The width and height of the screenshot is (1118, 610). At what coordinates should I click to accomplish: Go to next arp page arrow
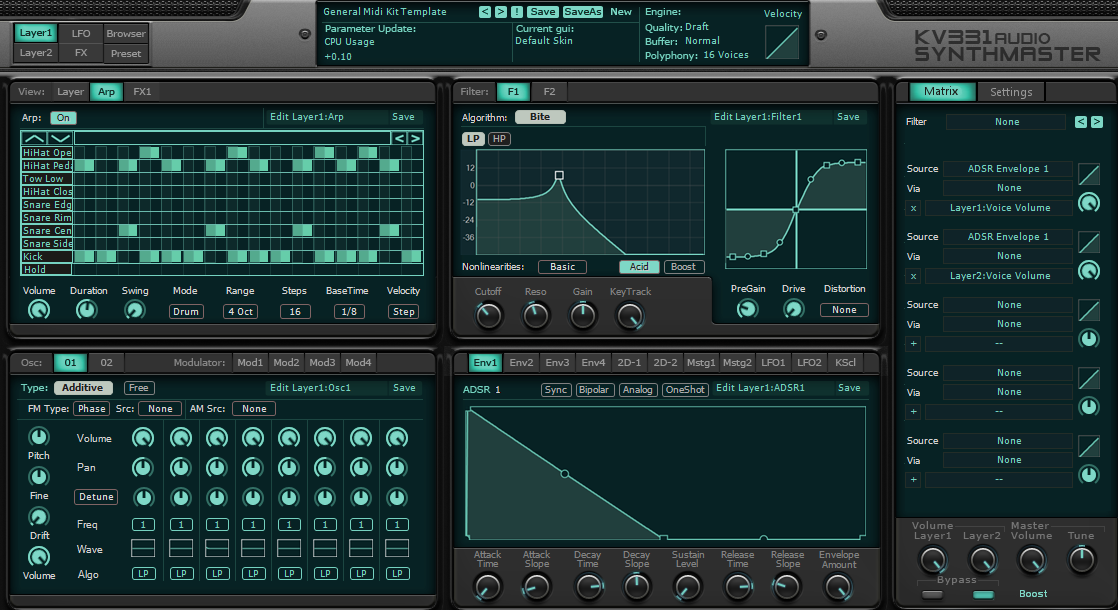415,138
